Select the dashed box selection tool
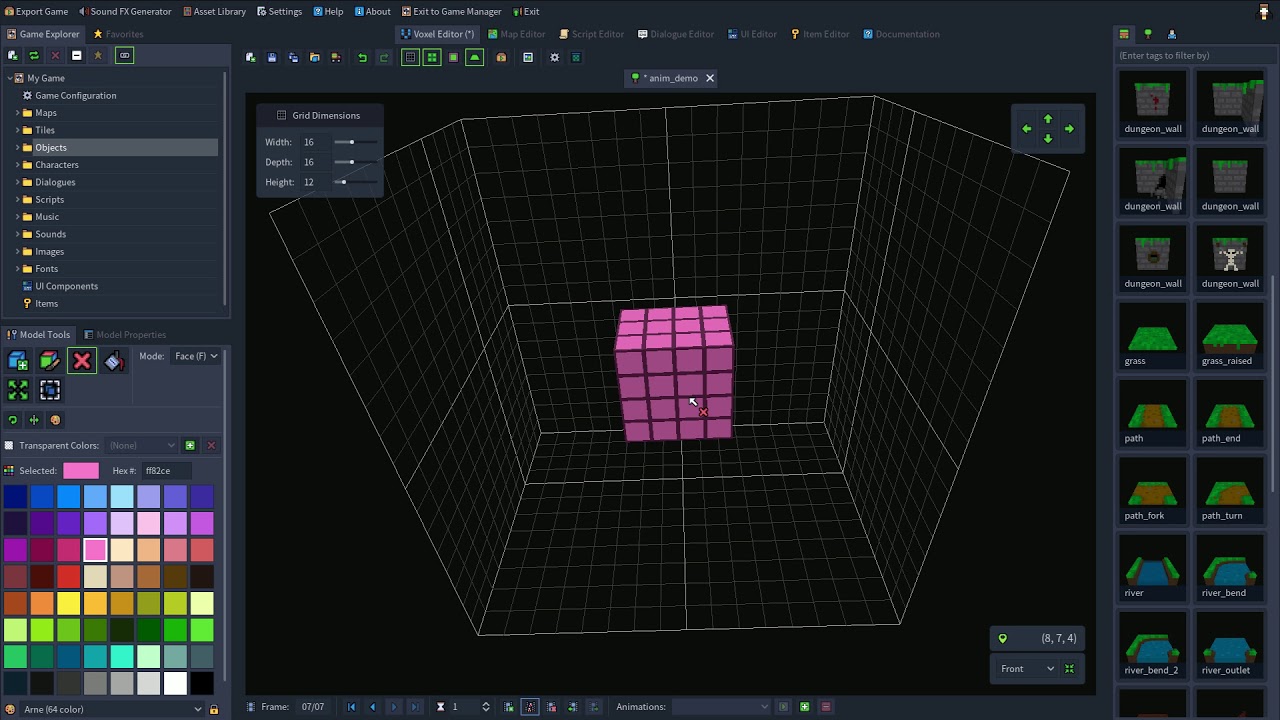This screenshot has height=720, width=1280. 50,390
